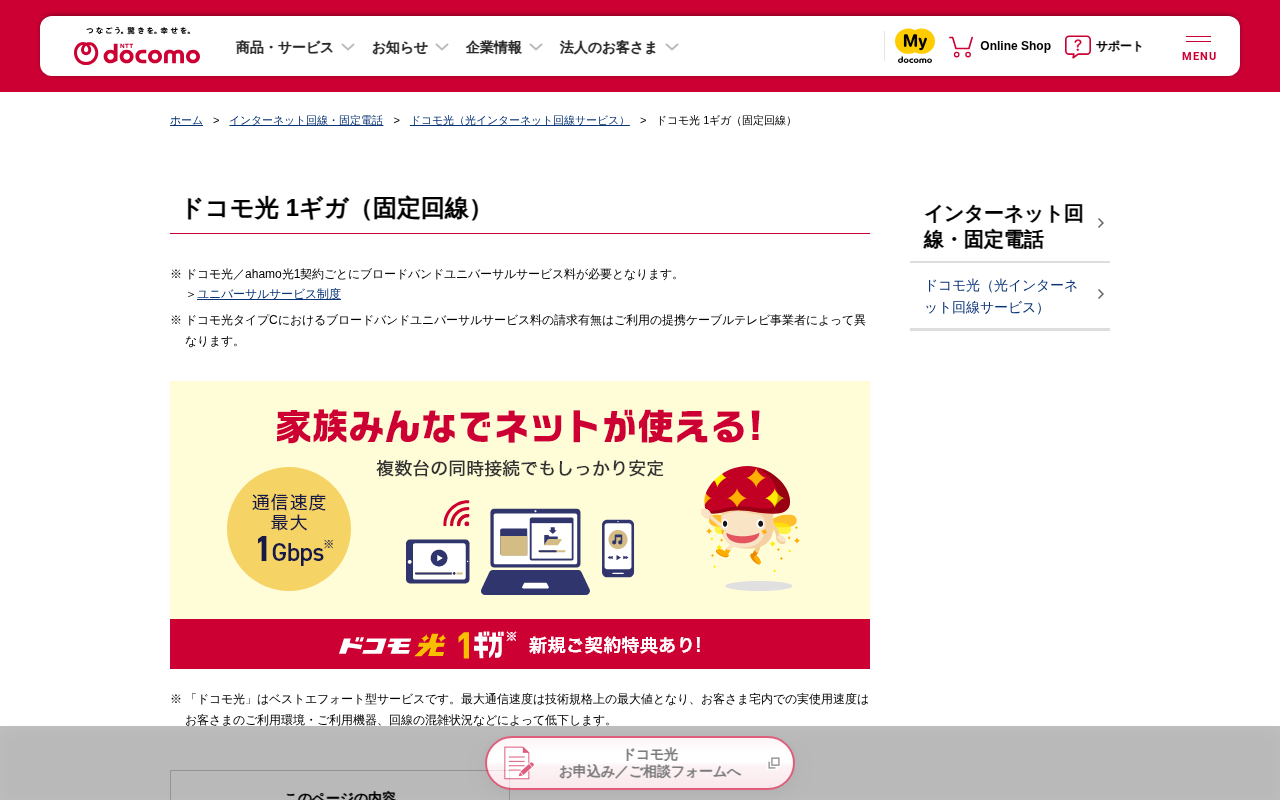This screenshot has height=800, width=1280.
Task: Expand the 商品・サービス dropdown
Action: tap(295, 47)
